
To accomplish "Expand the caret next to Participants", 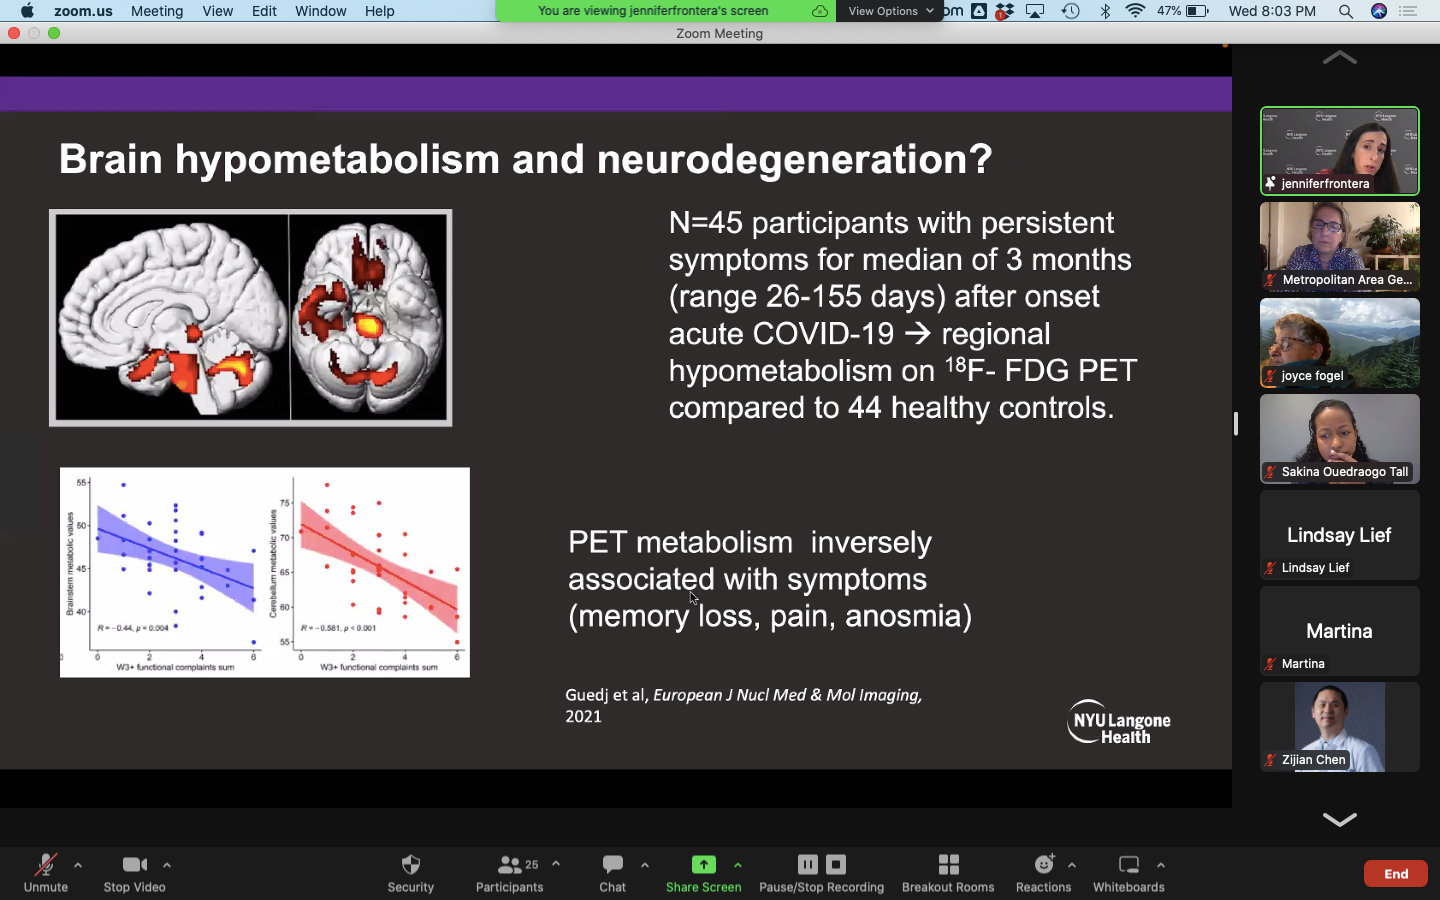I will [x=556, y=865].
